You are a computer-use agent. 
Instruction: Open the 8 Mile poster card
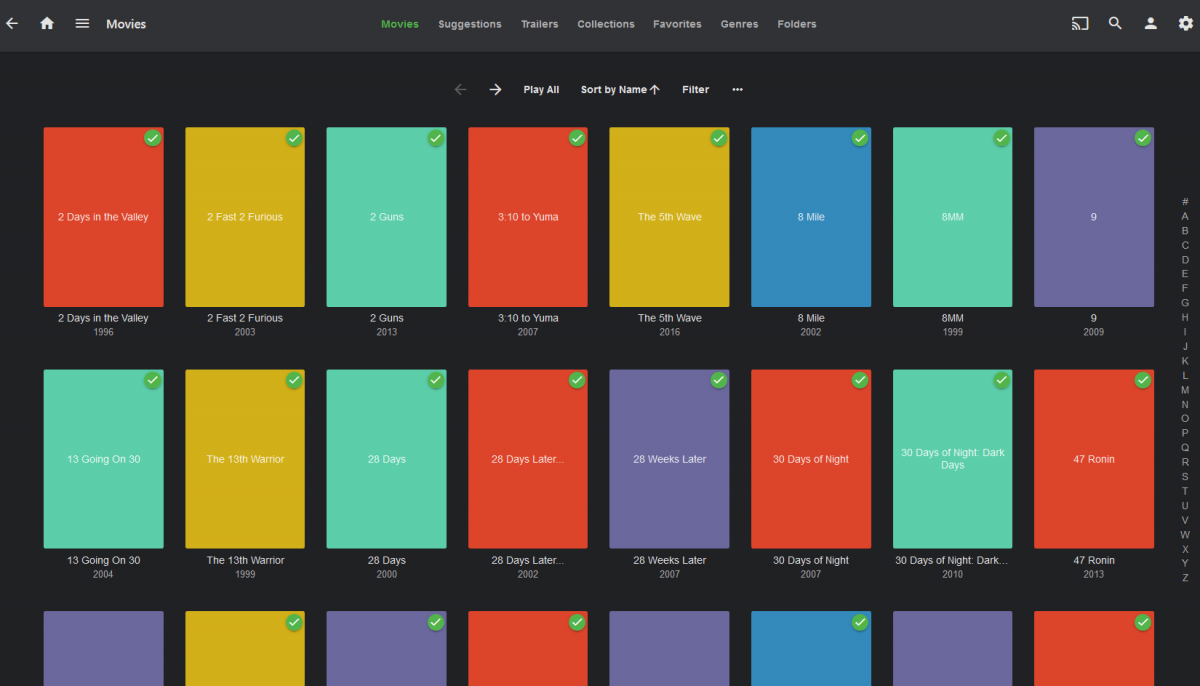point(811,217)
